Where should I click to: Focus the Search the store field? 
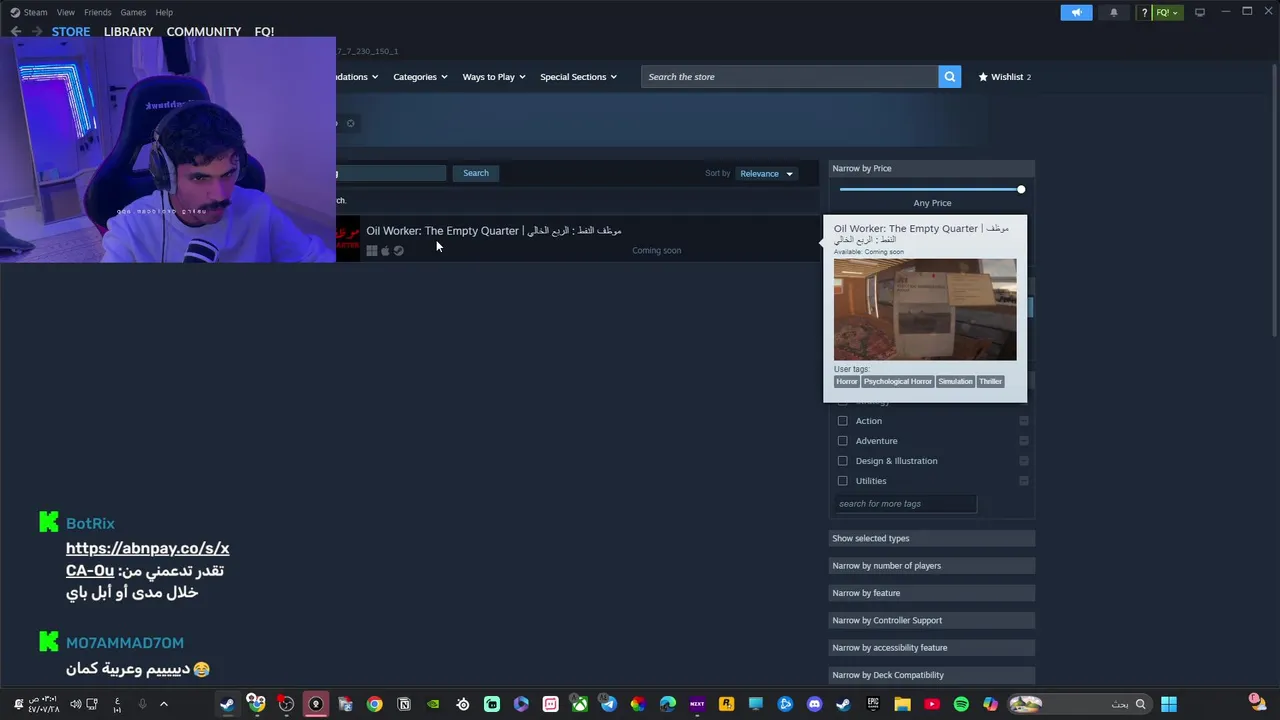790,77
